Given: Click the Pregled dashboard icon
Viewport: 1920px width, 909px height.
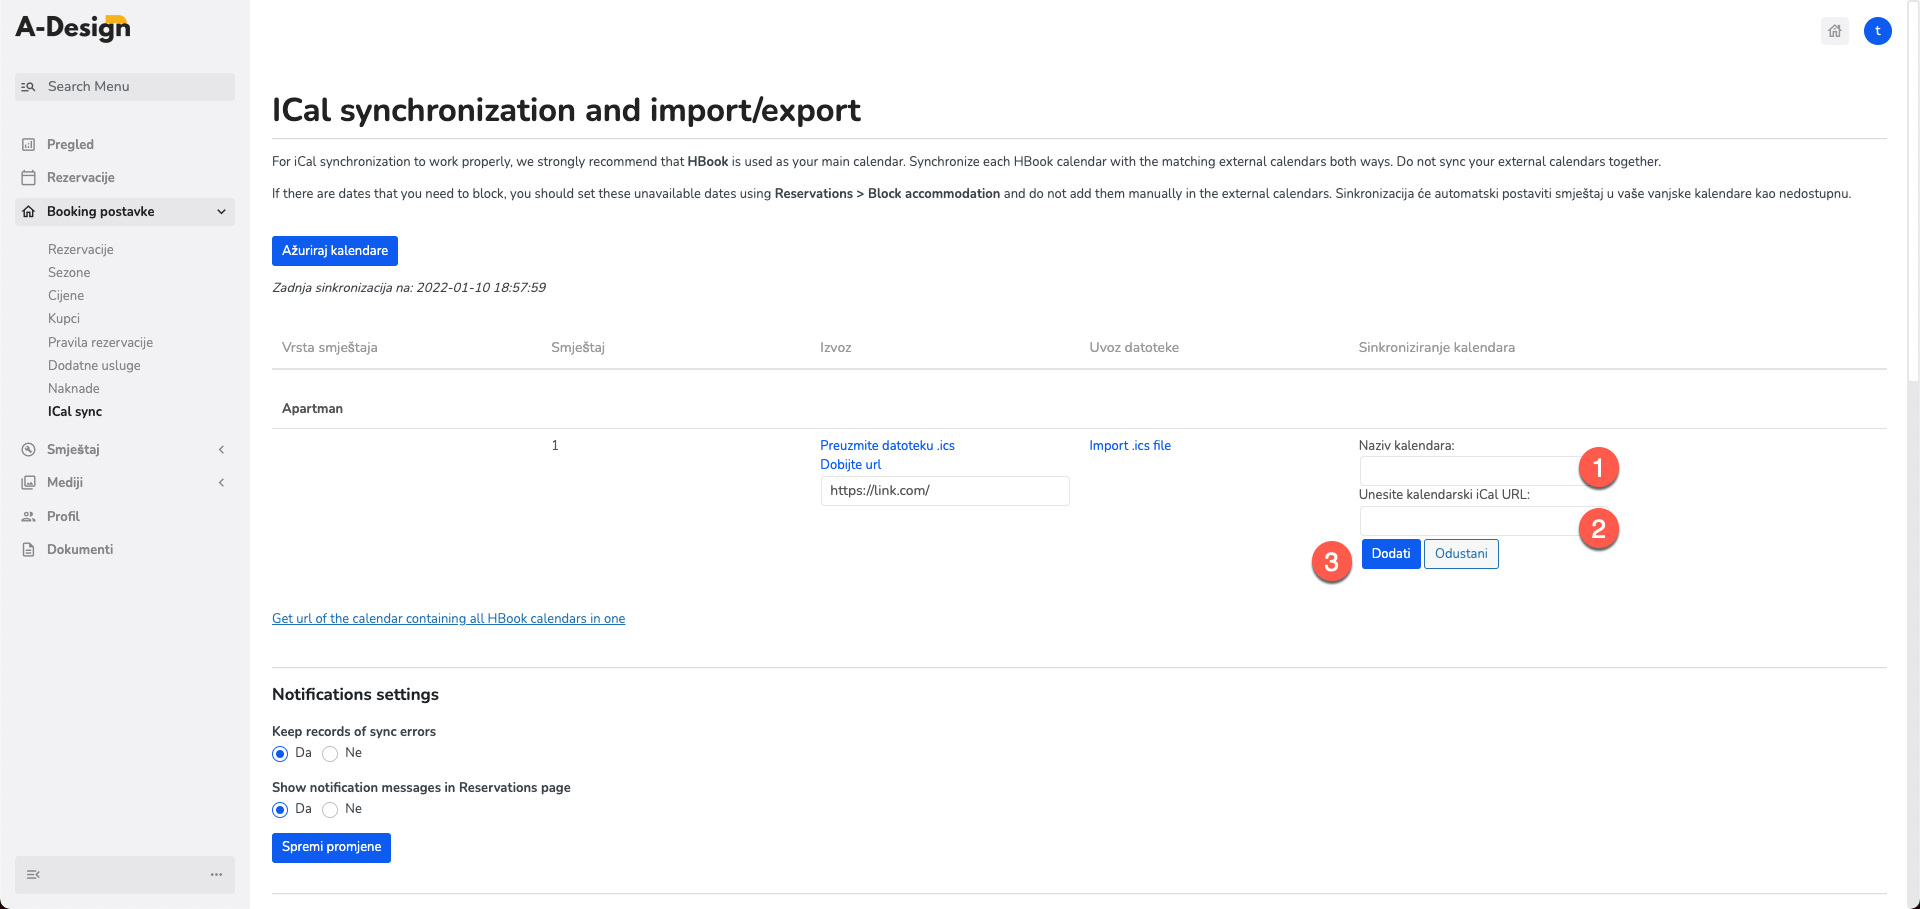Looking at the screenshot, I should 29,145.
